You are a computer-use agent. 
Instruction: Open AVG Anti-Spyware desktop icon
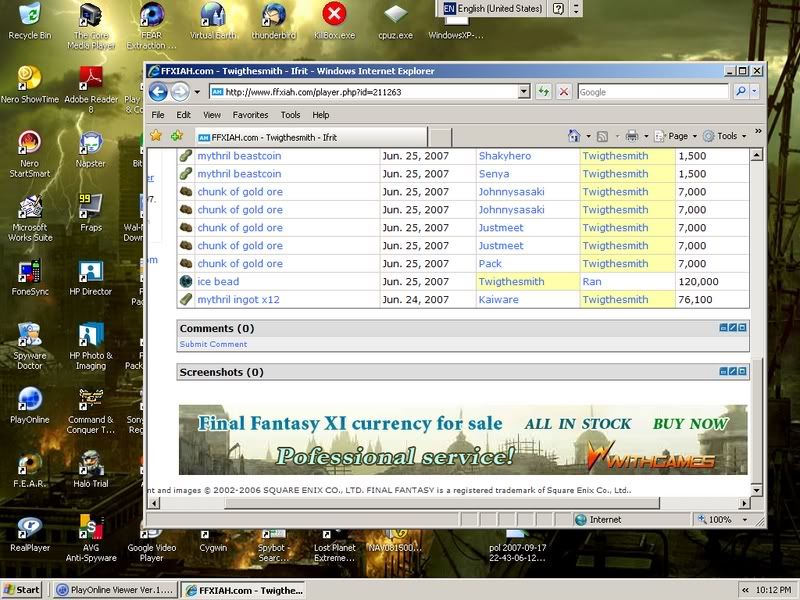(91, 538)
